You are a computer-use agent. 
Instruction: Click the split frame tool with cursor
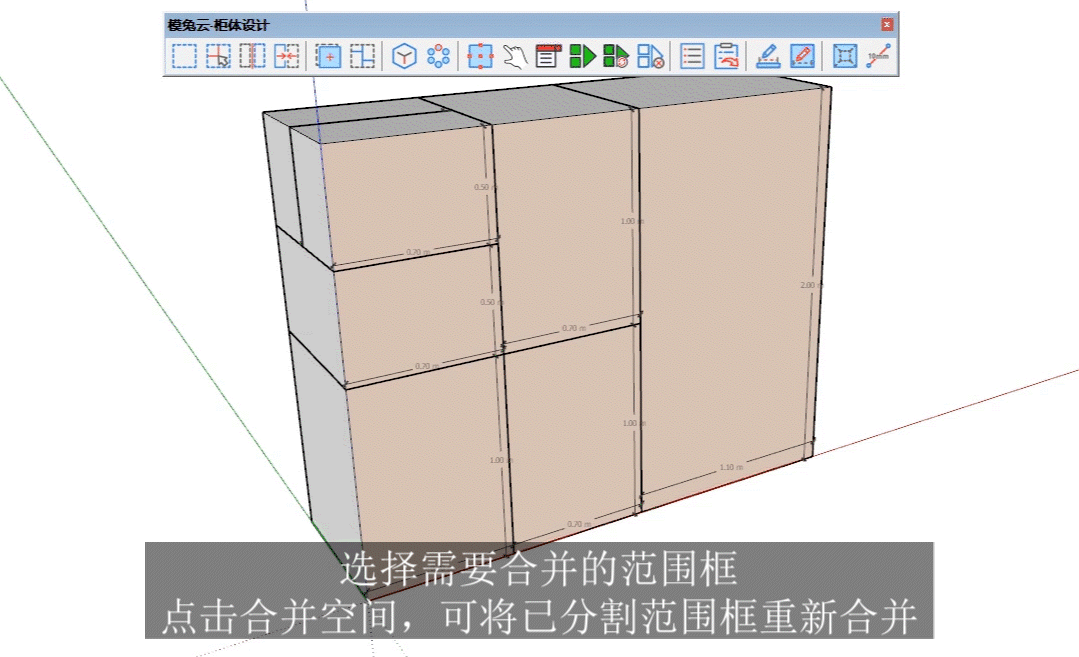click(218, 57)
